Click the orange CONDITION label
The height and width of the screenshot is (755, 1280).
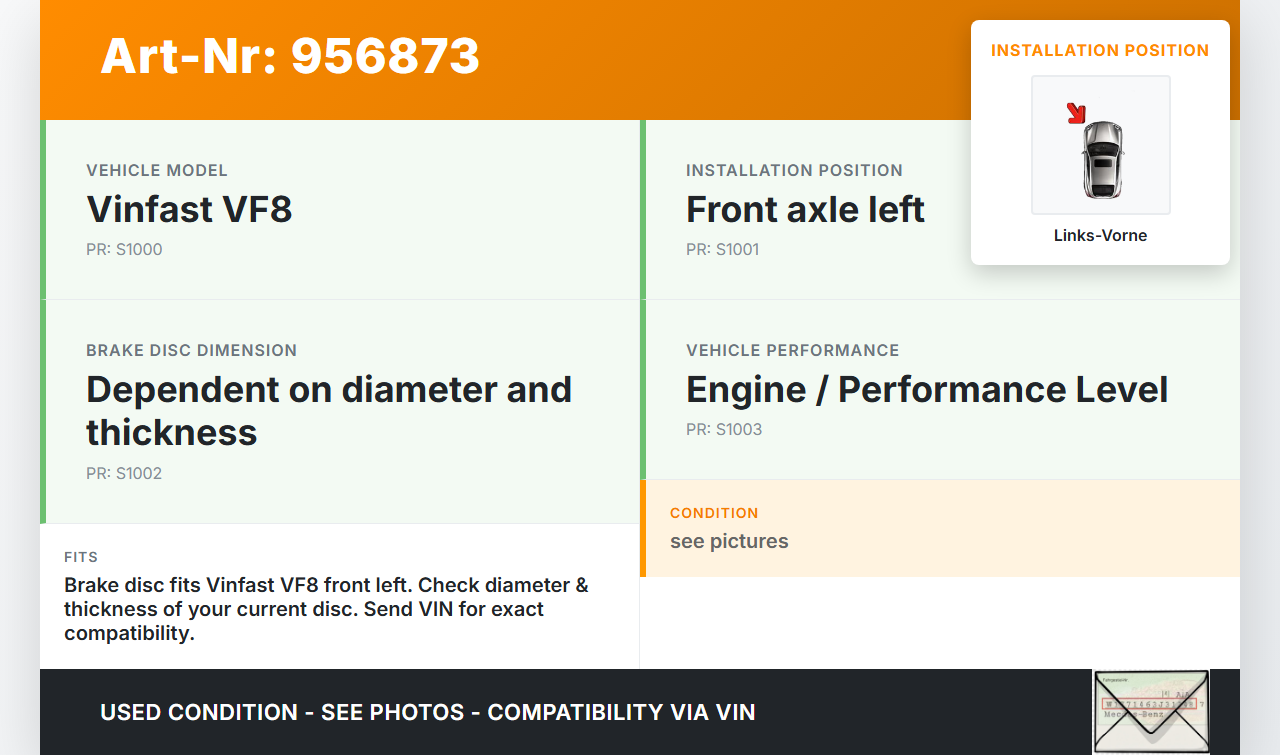(x=714, y=513)
